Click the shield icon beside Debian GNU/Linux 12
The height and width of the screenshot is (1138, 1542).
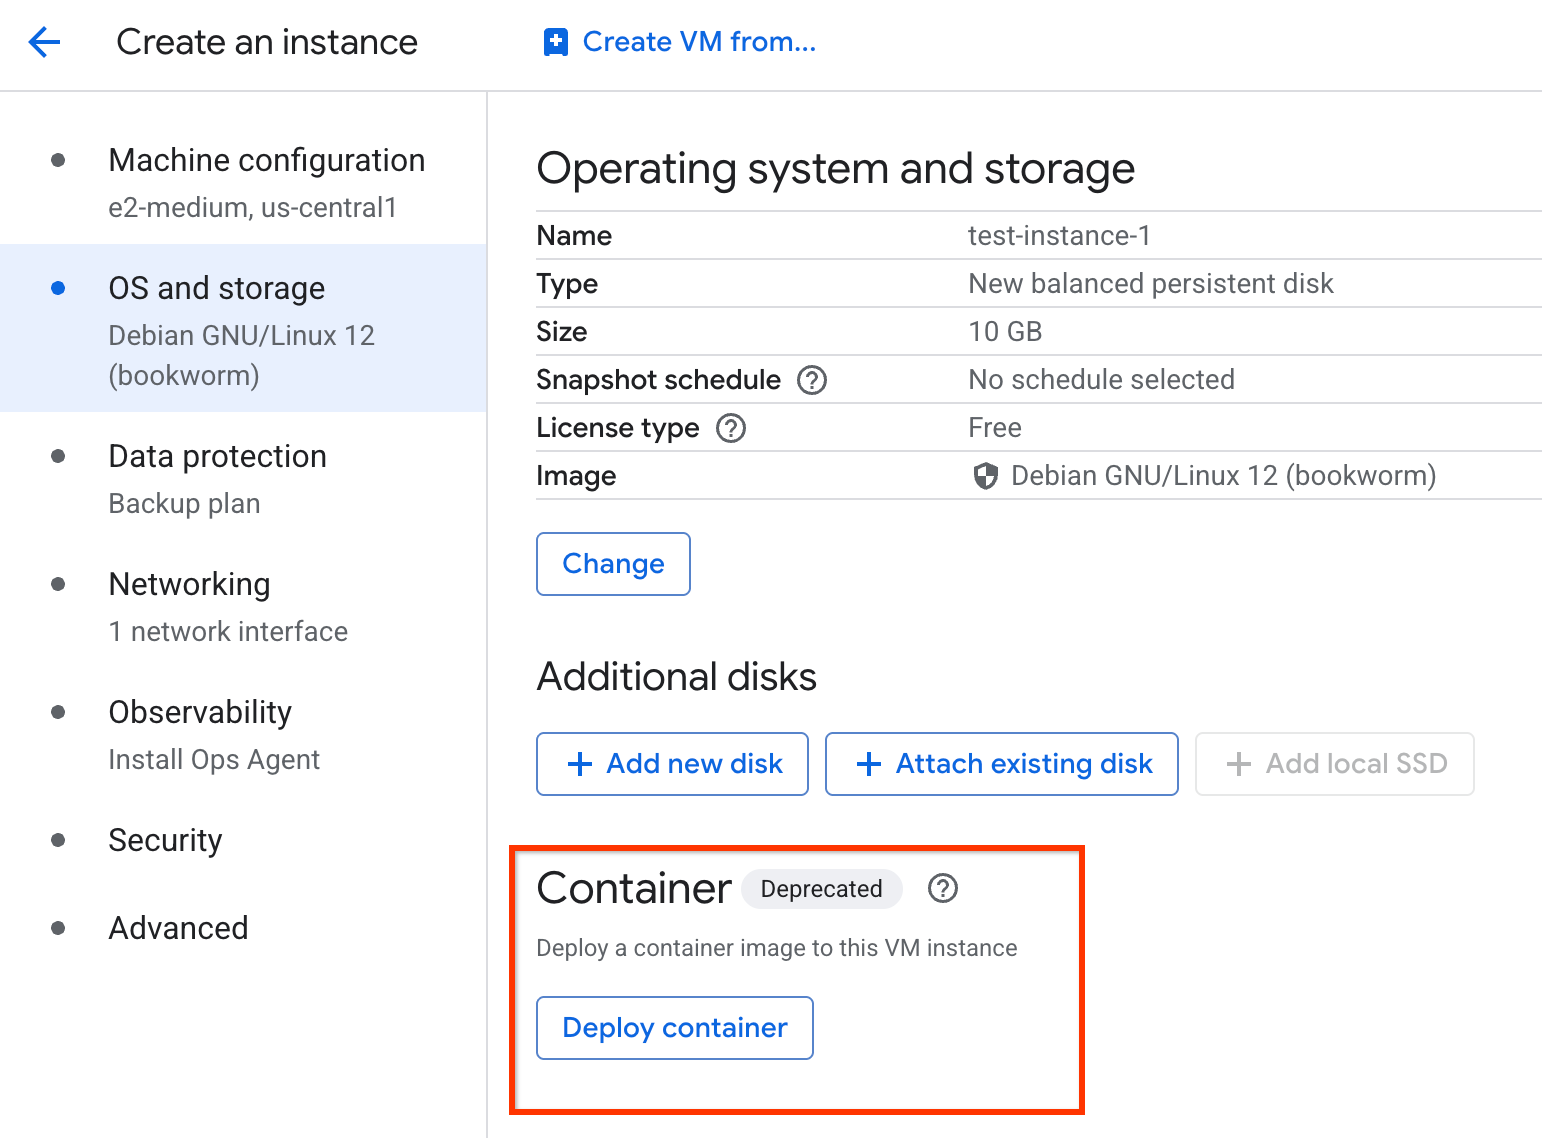(x=986, y=476)
